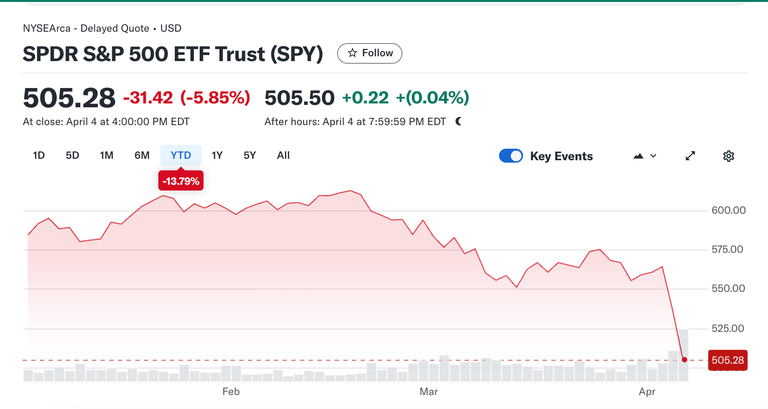Select the All time range
This screenshot has width=768, height=409.
click(x=283, y=155)
